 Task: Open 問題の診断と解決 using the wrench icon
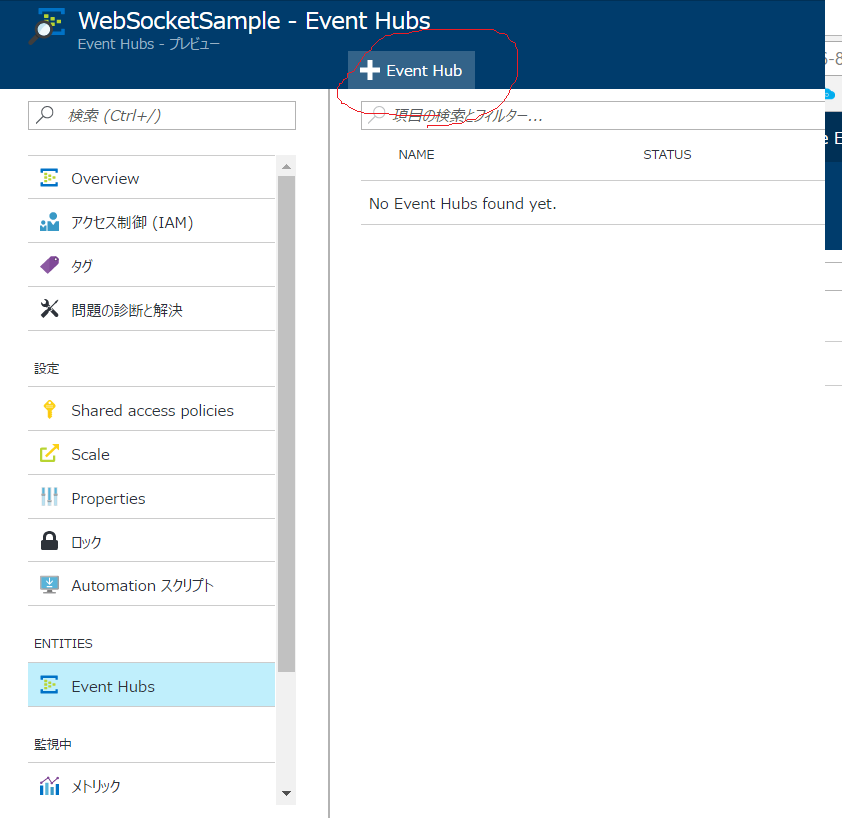(48, 309)
